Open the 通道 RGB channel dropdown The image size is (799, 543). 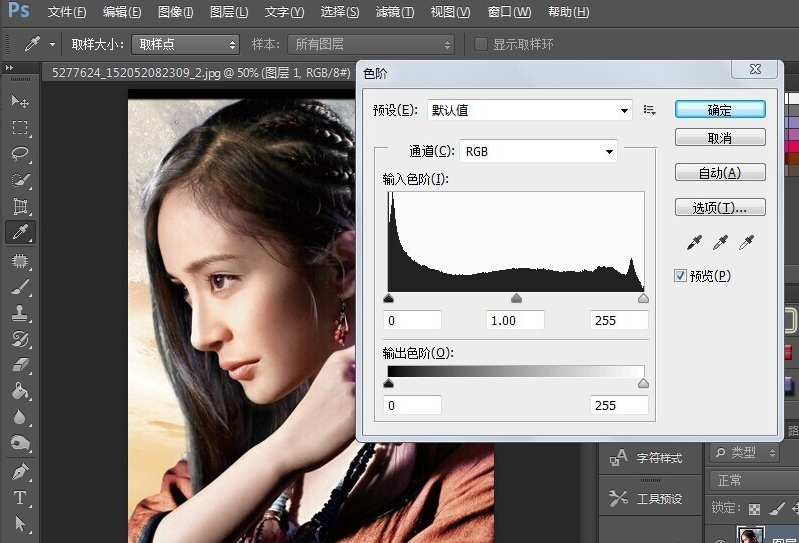click(x=538, y=151)
